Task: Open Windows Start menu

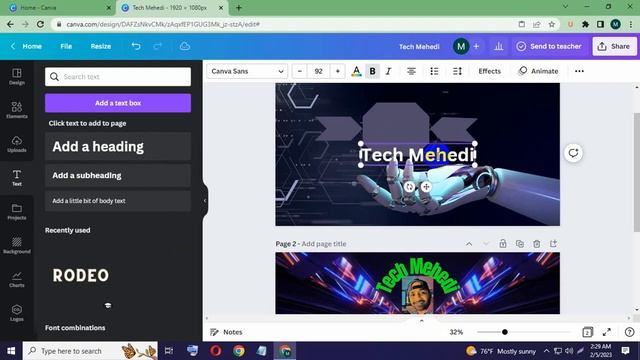Action: [x=11, y=351]
